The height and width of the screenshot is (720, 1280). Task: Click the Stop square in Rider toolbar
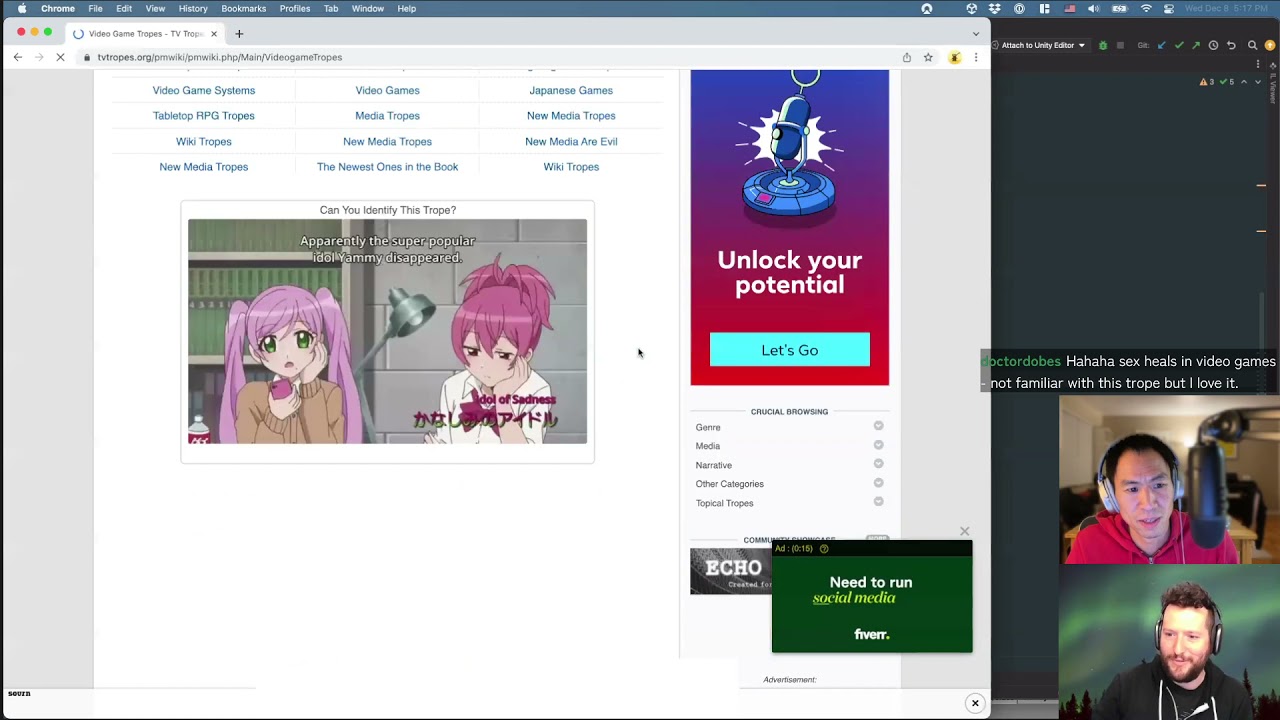tap(1120, 45)
